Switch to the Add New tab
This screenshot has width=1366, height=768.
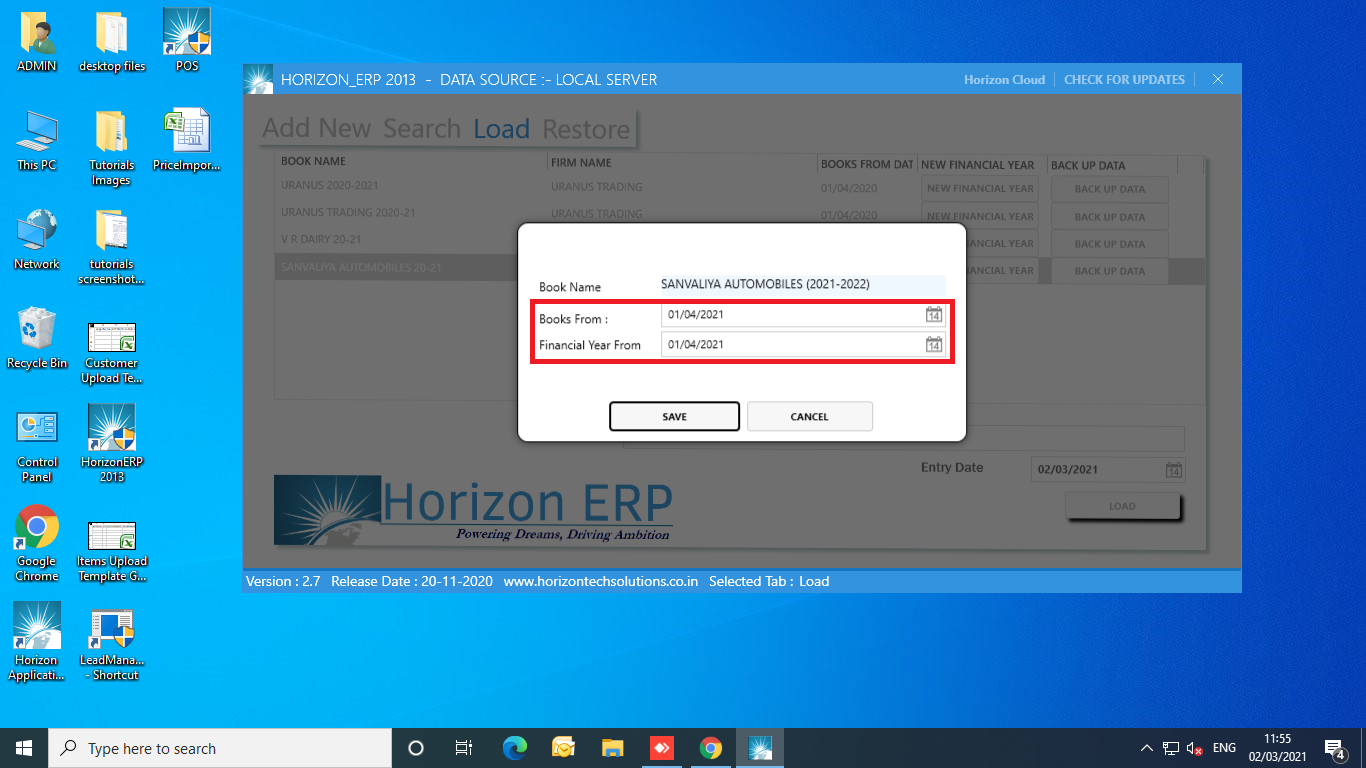[316, 129]
